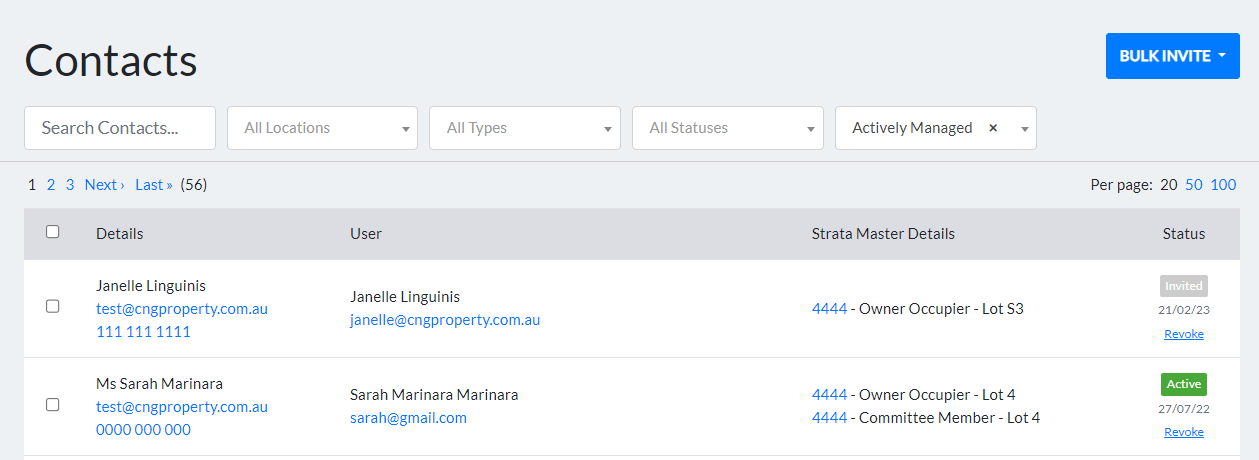Viewport: 1259px width, 460px height.
Task: Open sarah@gmail.com user email
Action: click(x=408, y=418)
